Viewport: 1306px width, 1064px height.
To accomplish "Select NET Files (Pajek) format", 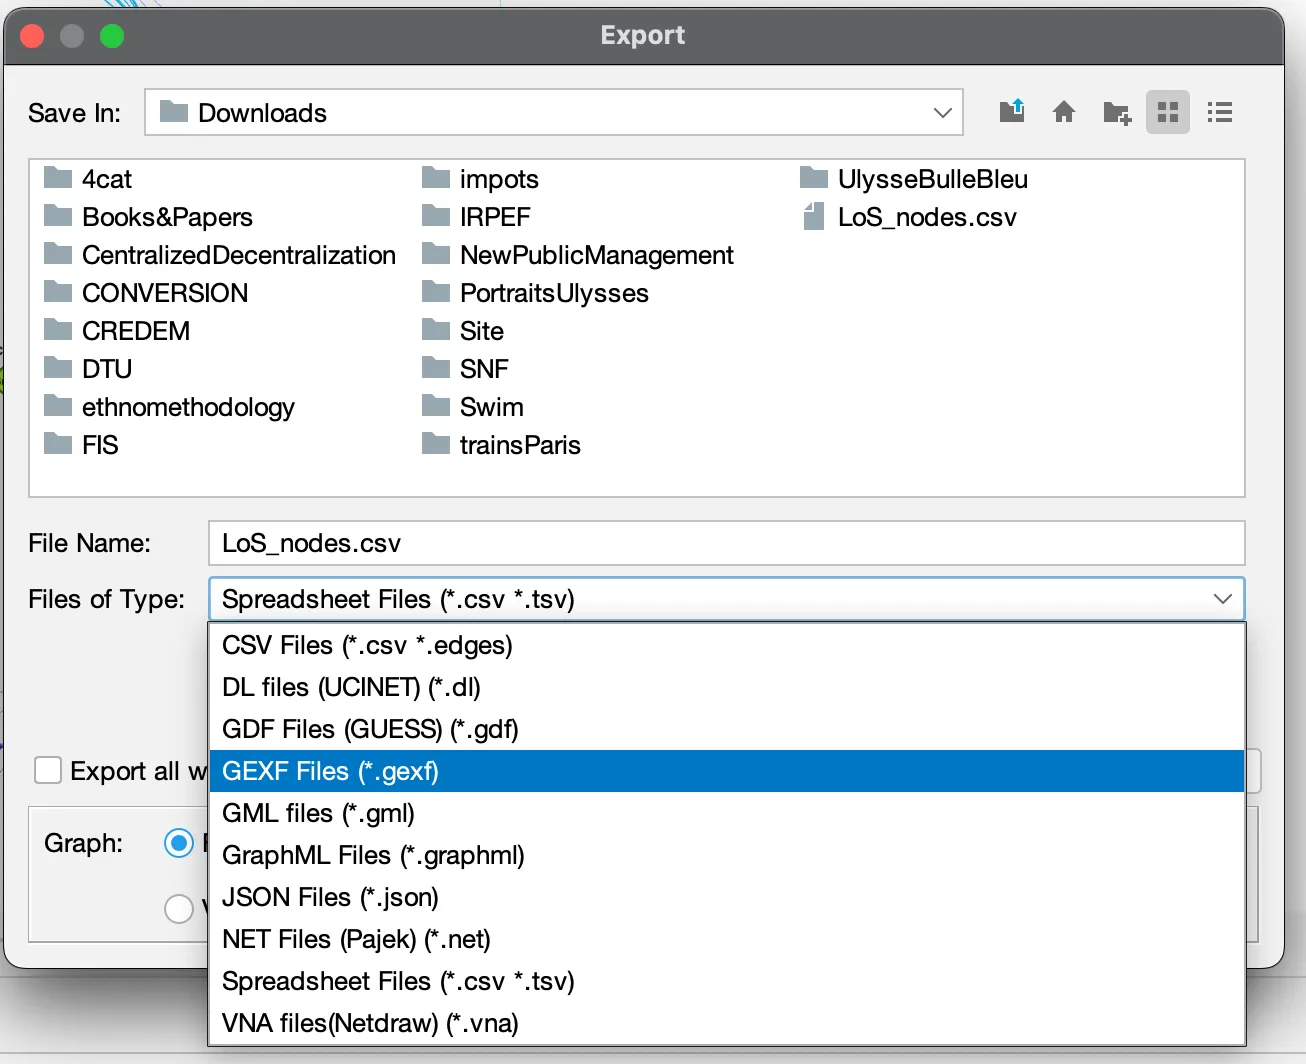I will point(356,939).
